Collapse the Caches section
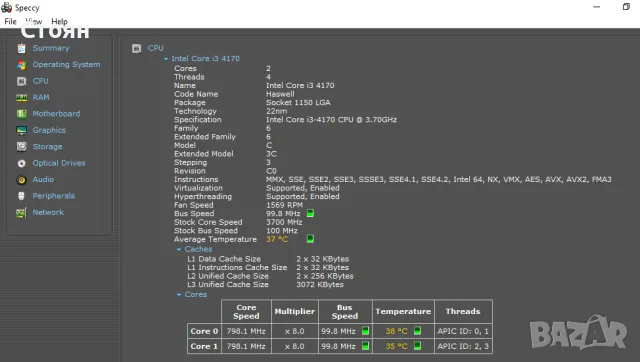 [x=179, y=249]
